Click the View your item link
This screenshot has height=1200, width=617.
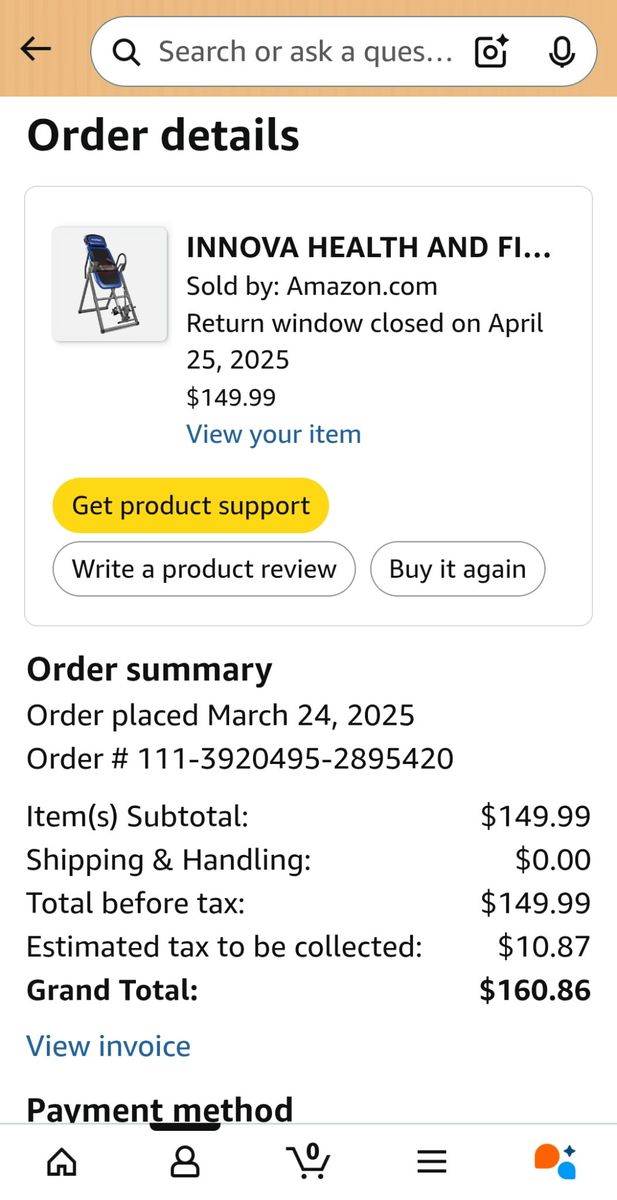(x=273, y=434)
